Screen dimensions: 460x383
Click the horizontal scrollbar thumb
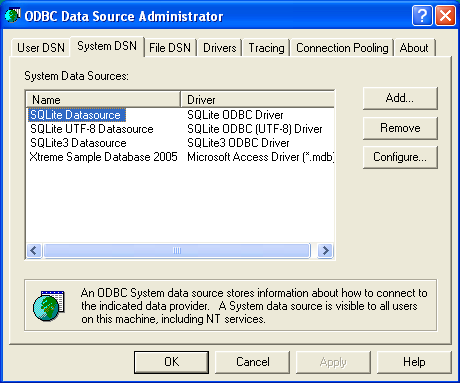177,250
